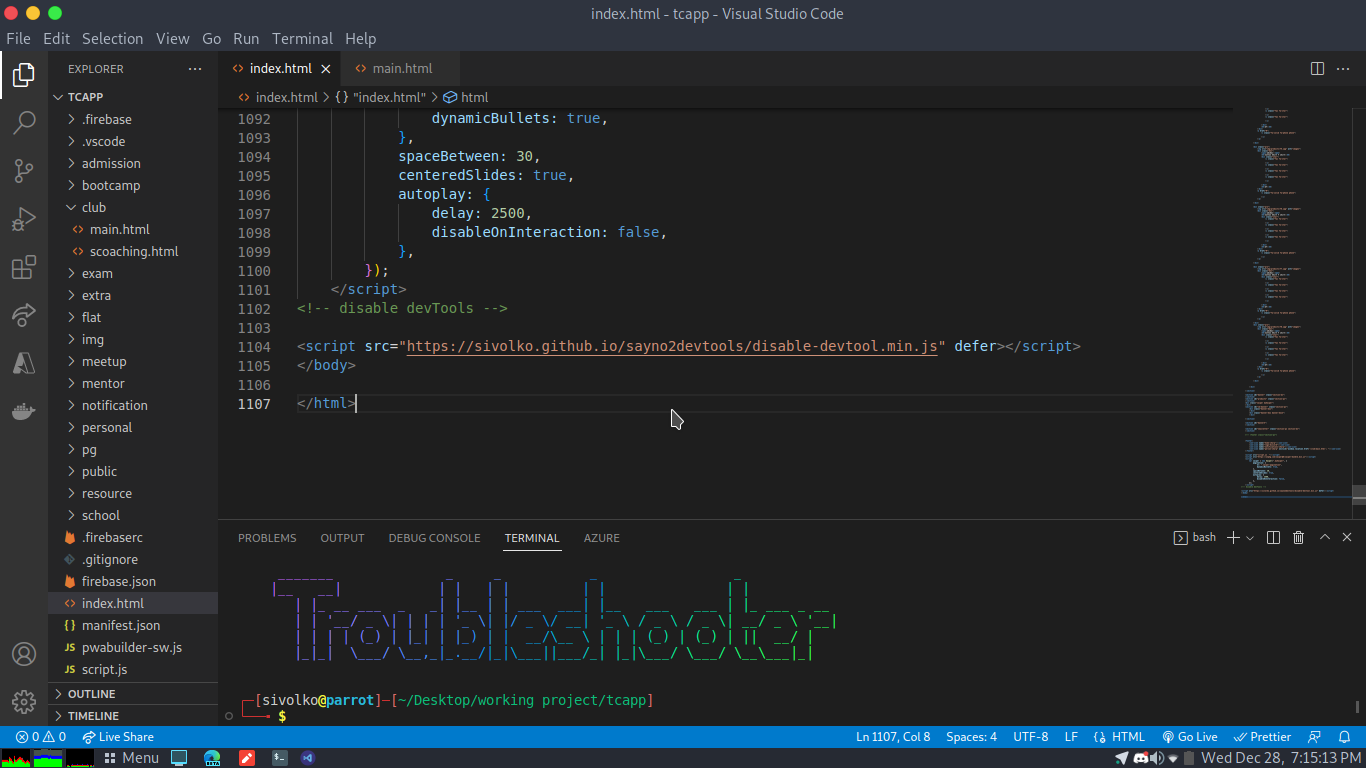Go to line via Ln 1107, Col 8
The height and width of the screenshot is (768, 1366).
click(x=893, y=737)
